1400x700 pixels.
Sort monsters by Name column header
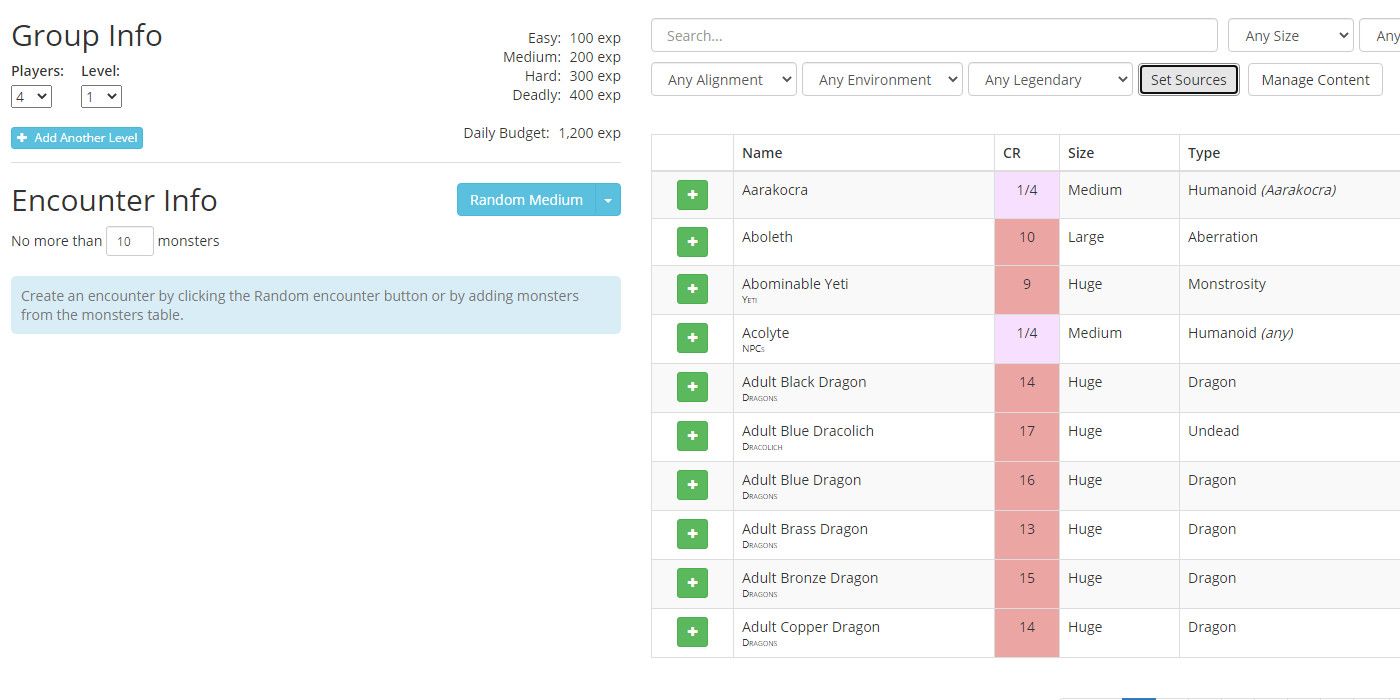tap(762, 153)
